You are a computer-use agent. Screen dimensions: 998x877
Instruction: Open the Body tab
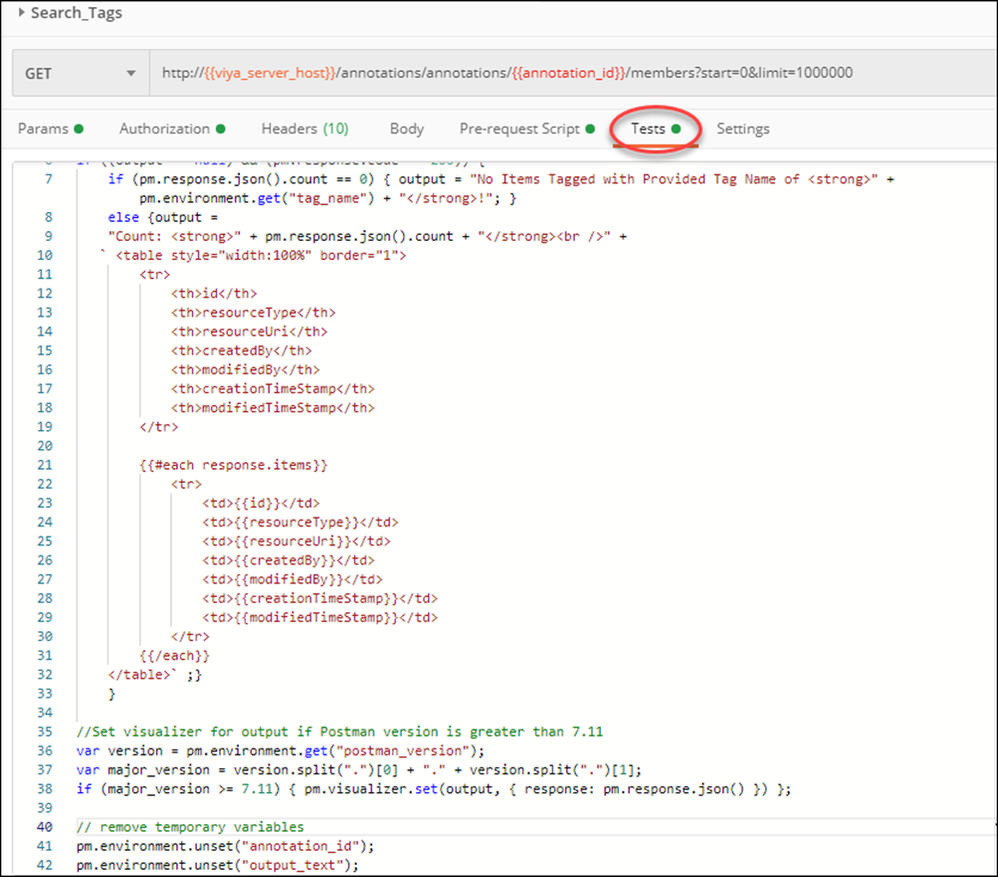pyautogui.click(x=407, y=129)
